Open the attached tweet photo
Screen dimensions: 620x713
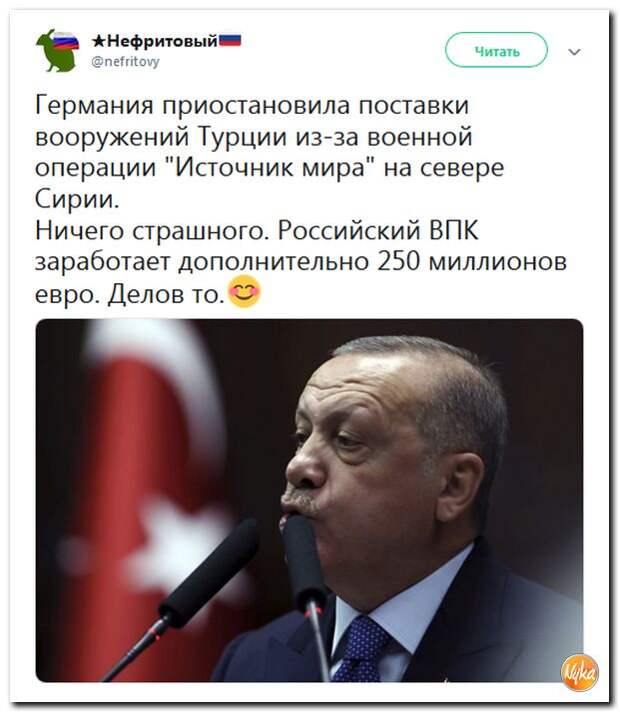click(309, 500)
